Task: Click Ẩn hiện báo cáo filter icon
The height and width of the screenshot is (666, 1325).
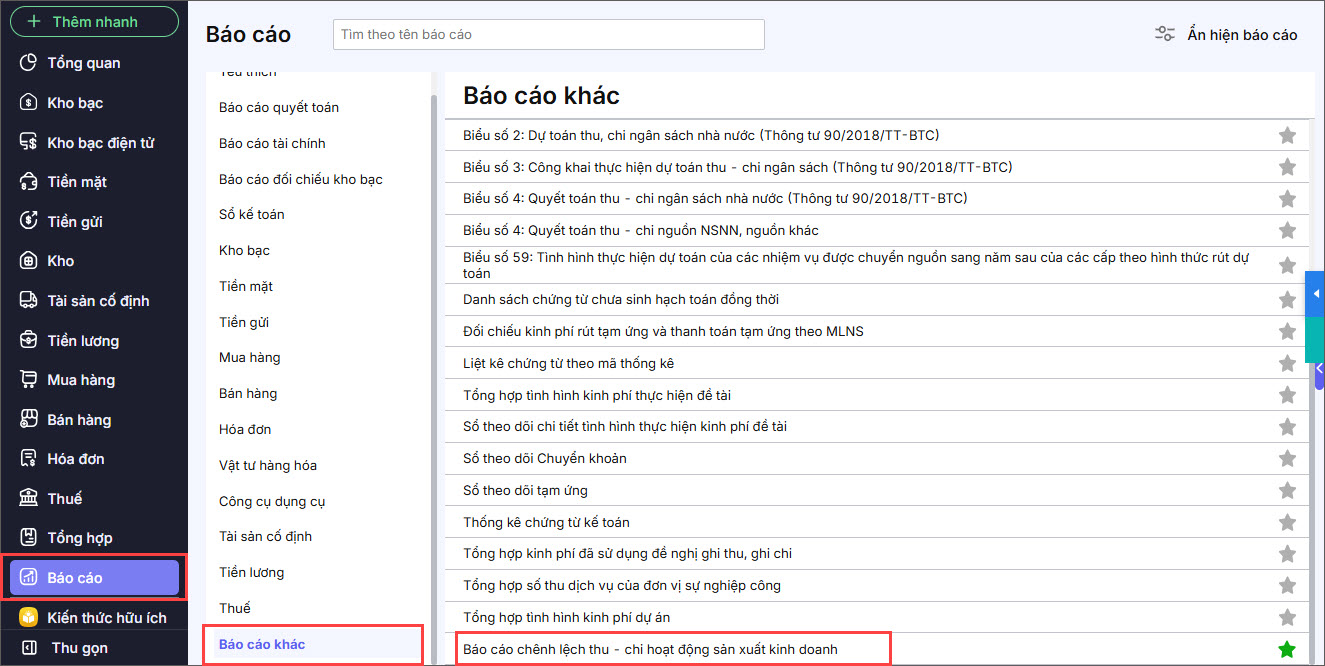Action: (1165, 34)
